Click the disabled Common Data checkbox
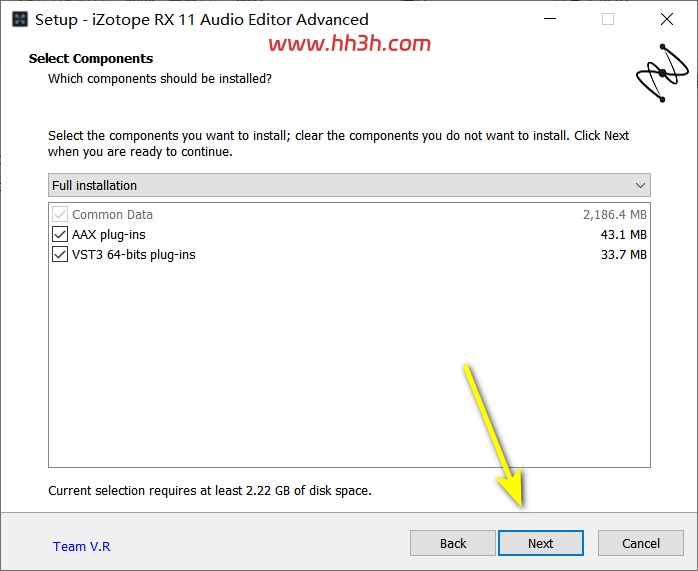Screen dimensions: 698x571 pyautogui.click(x=60, y=215)
